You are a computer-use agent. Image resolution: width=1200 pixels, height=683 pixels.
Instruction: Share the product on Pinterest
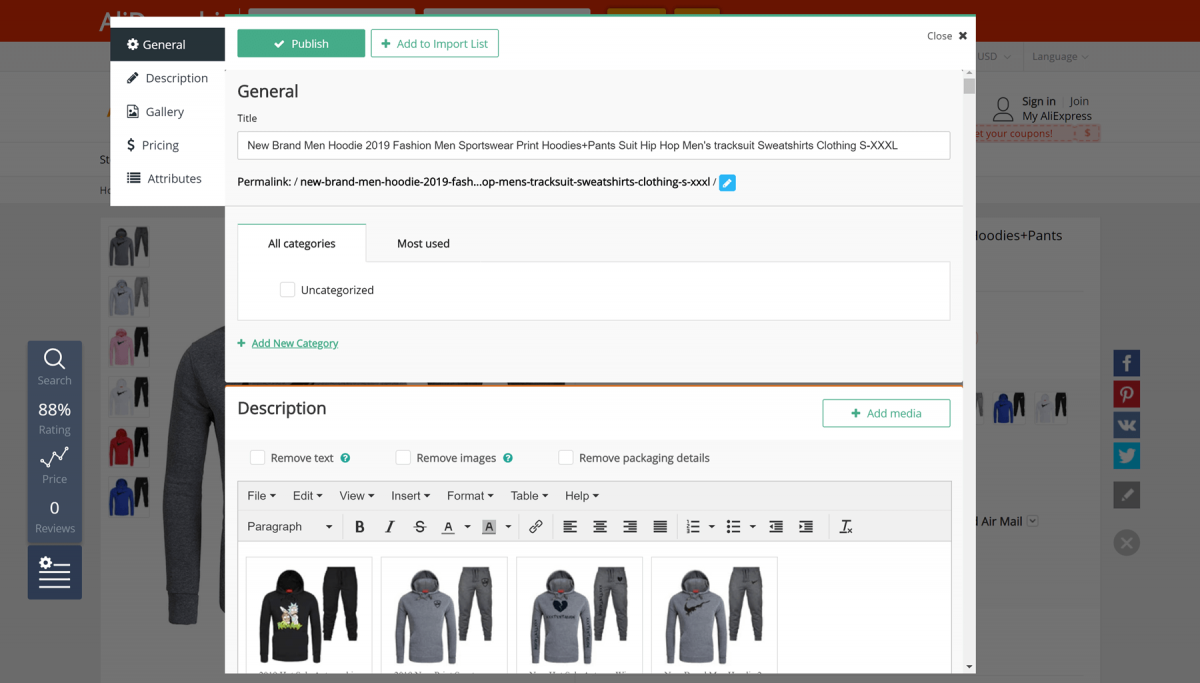pyautogui.click(x=1126, y=393)
